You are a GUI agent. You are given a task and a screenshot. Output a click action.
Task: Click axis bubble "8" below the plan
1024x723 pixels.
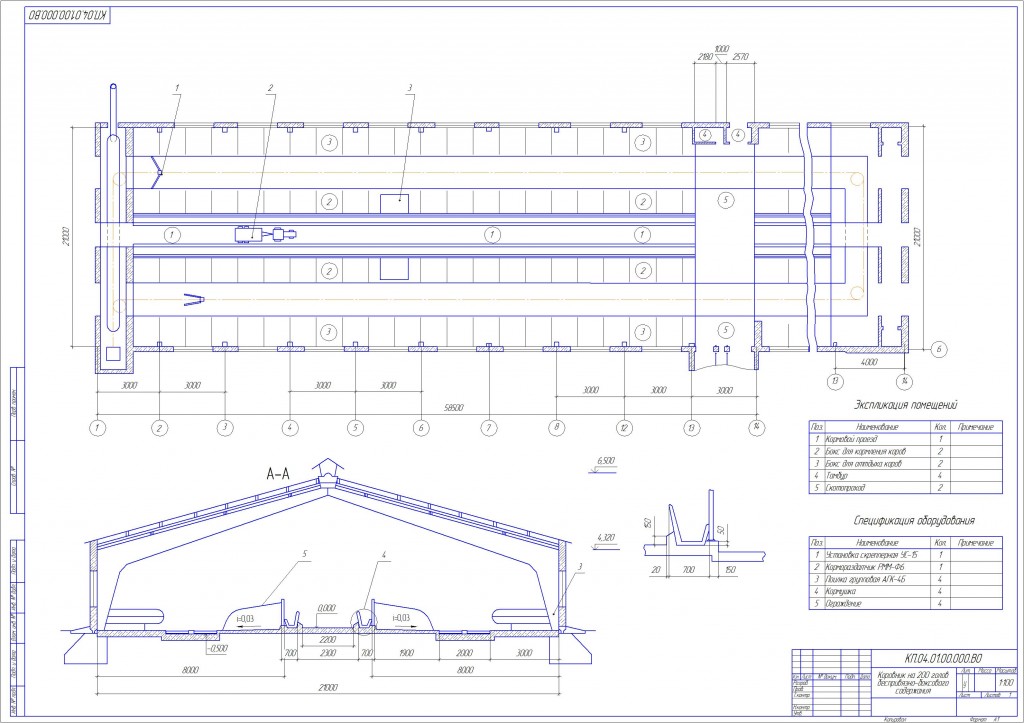556,428
